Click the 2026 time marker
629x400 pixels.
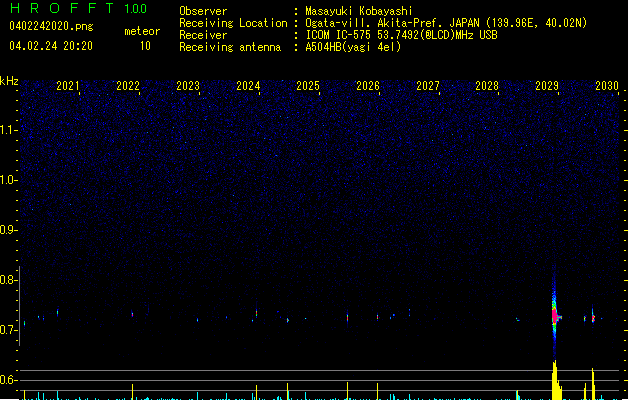pyautogui.click(x=368, y=86)
